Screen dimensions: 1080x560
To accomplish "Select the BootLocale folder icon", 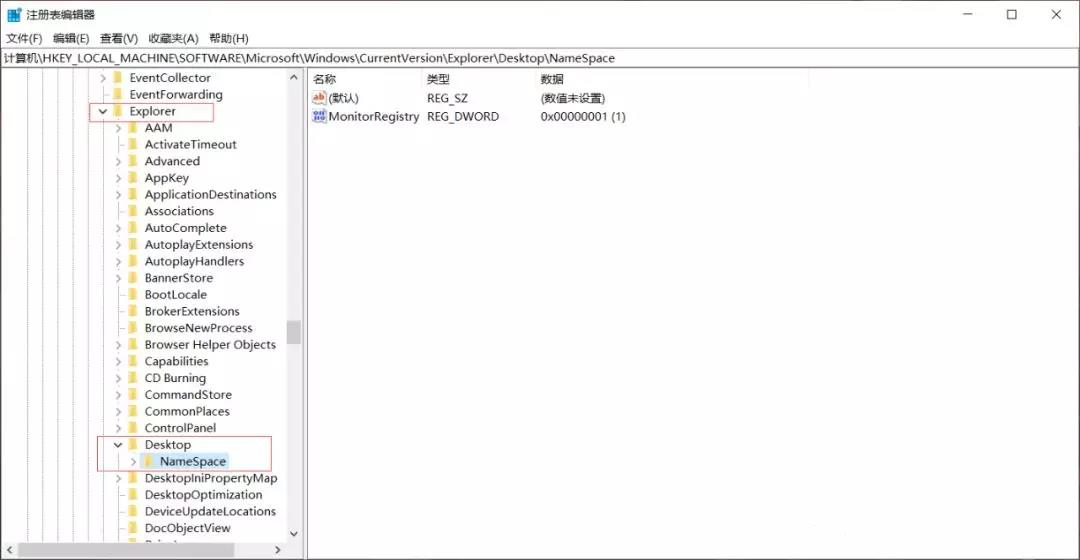I will [133, 294].
